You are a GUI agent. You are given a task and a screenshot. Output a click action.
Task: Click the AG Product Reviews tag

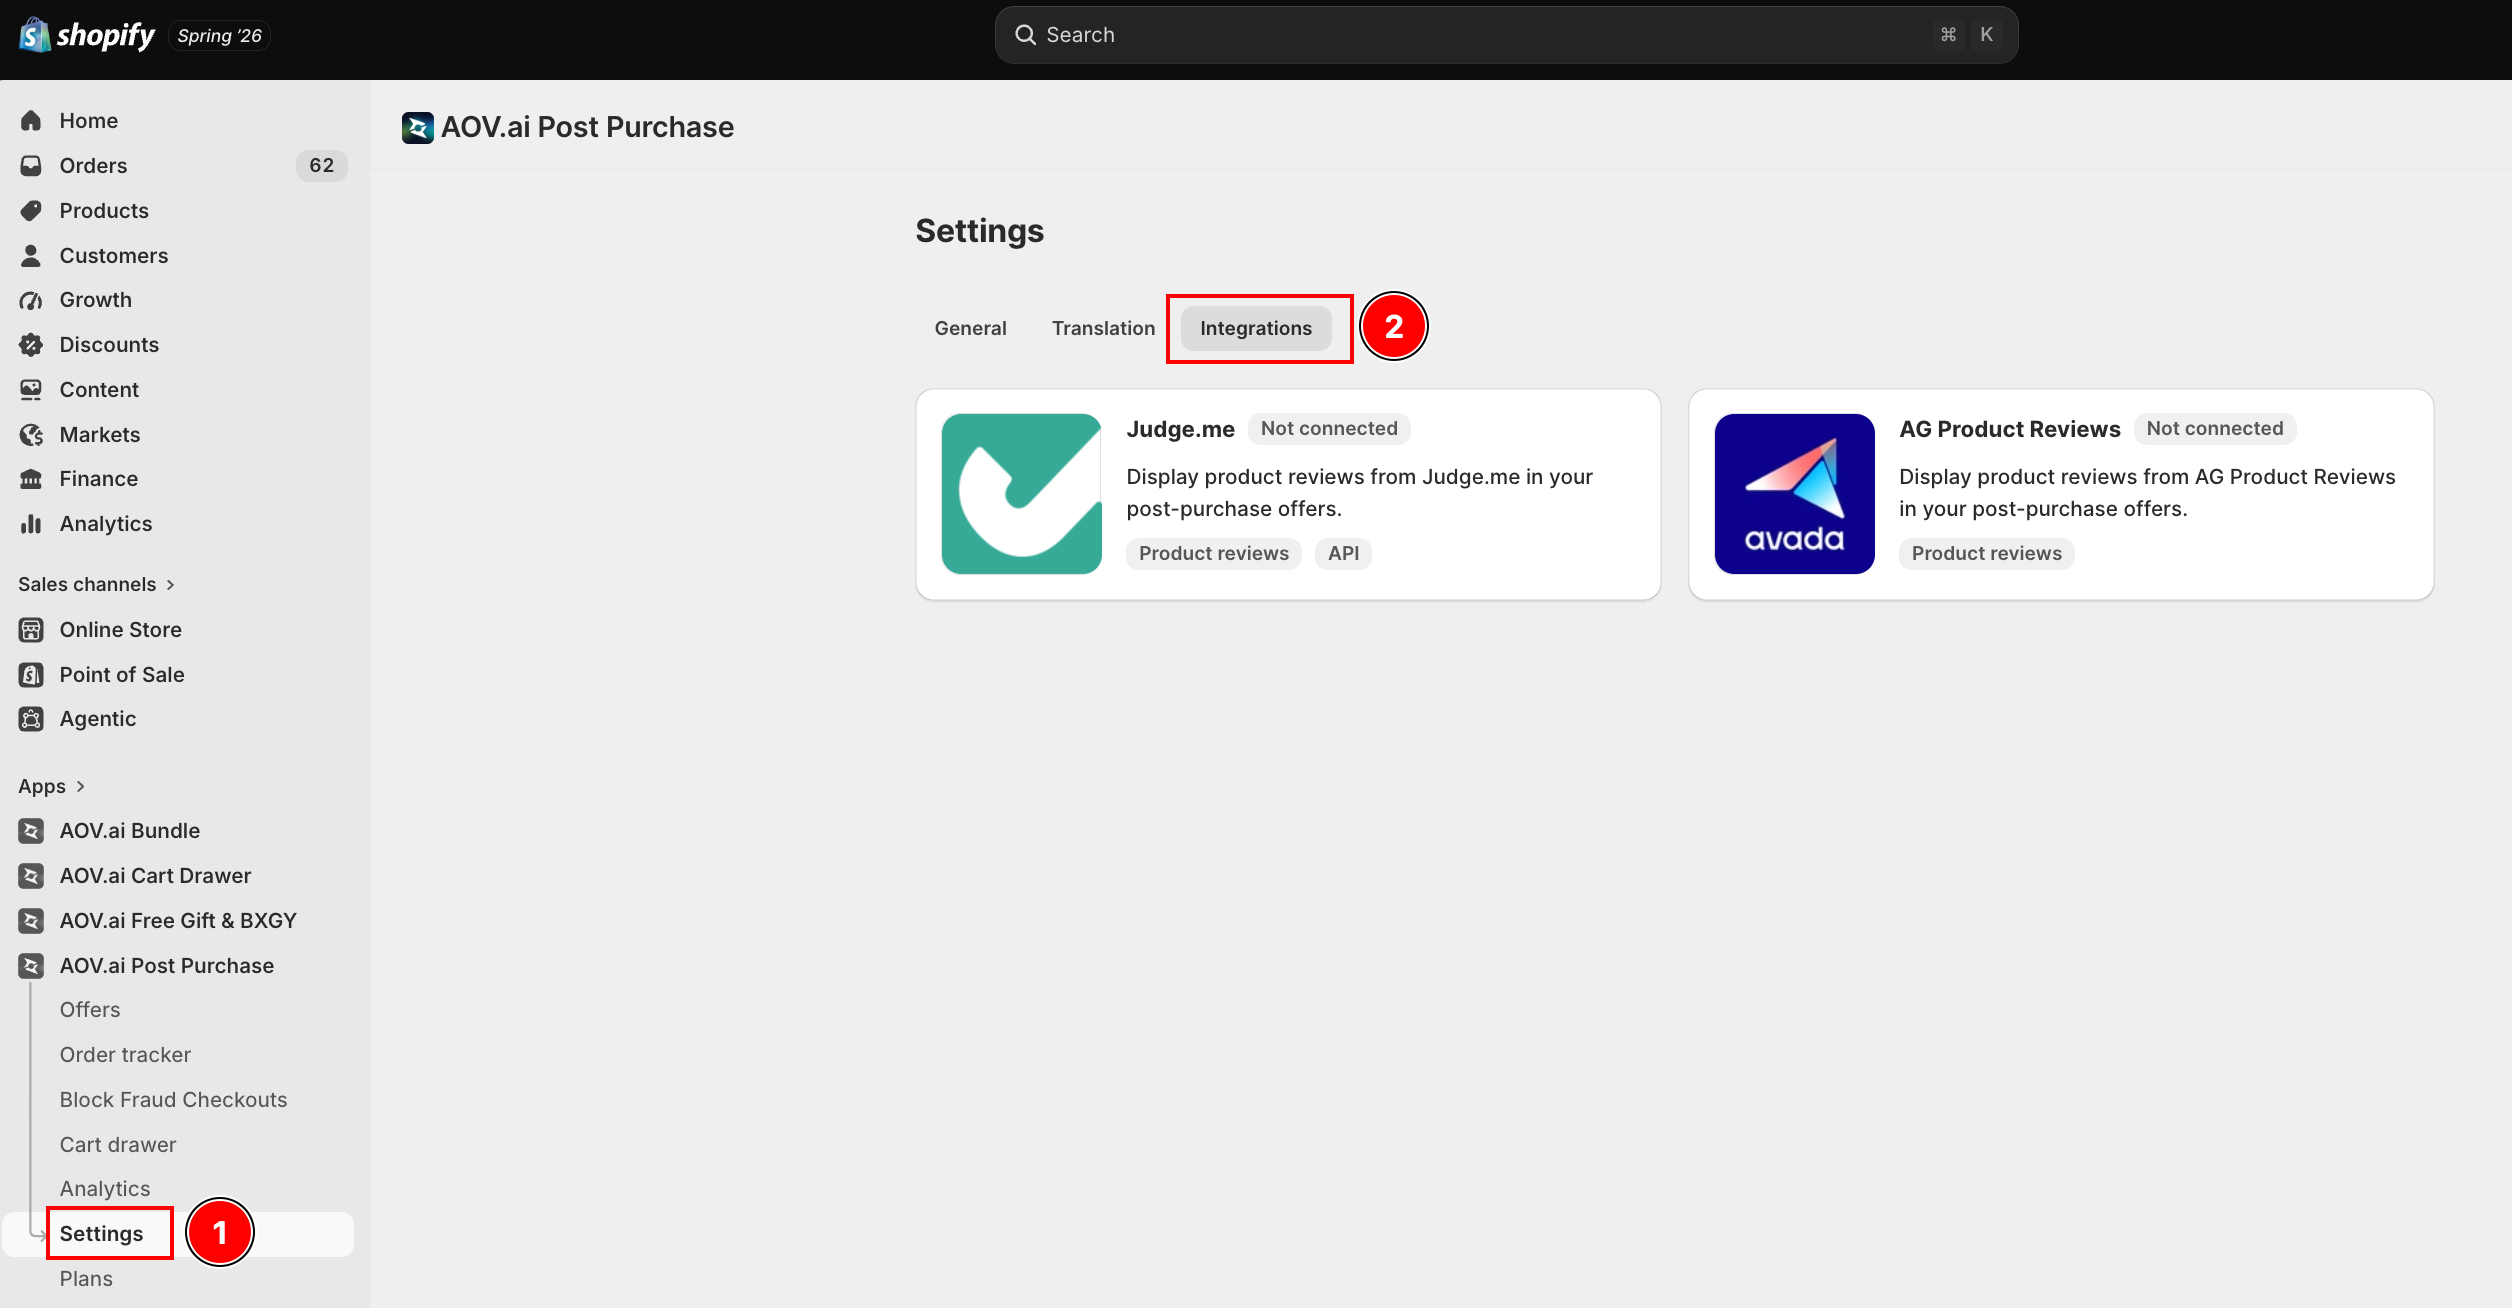coord(1986,554)
